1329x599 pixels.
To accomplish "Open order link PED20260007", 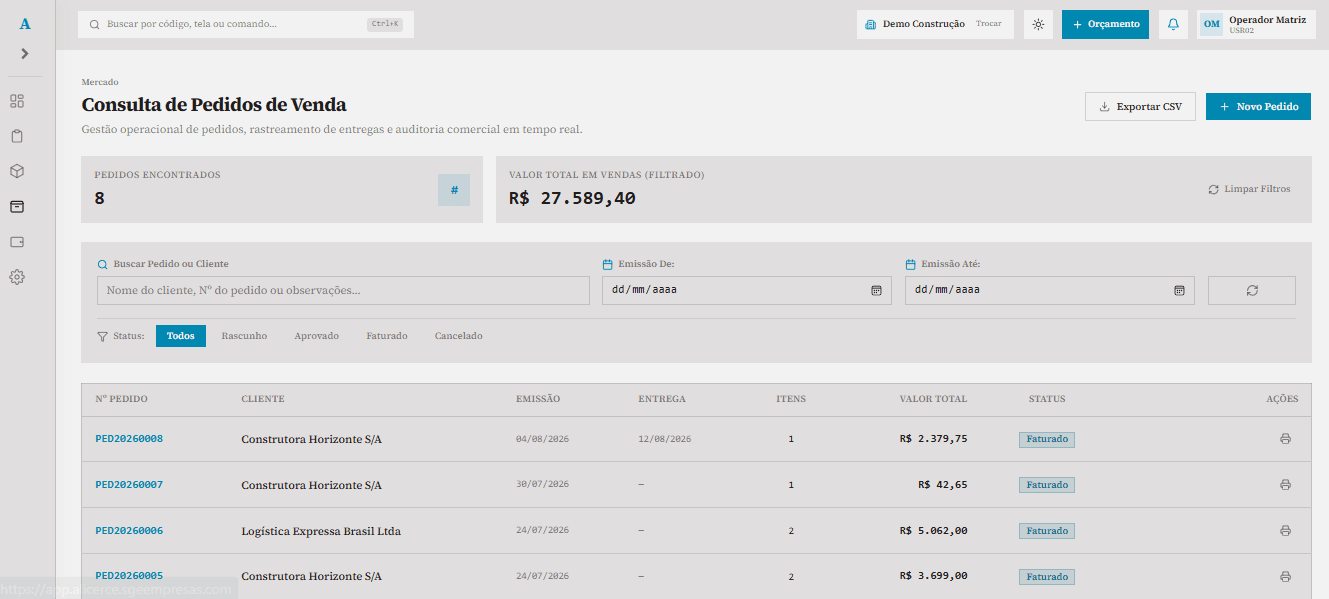I will pos(129,485).
